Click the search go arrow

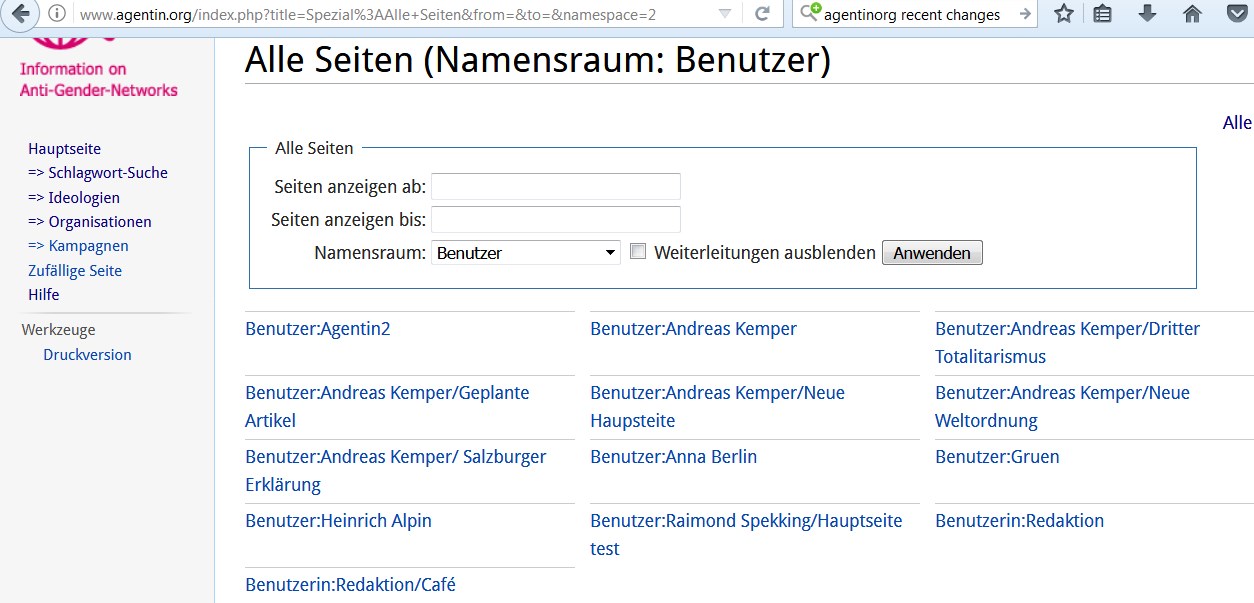point(1024,14)
